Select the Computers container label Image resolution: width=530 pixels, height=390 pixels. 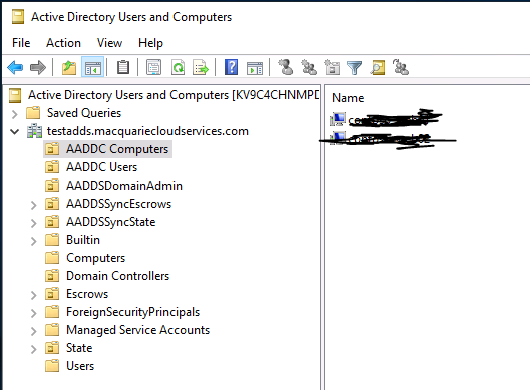click(96, 258)
